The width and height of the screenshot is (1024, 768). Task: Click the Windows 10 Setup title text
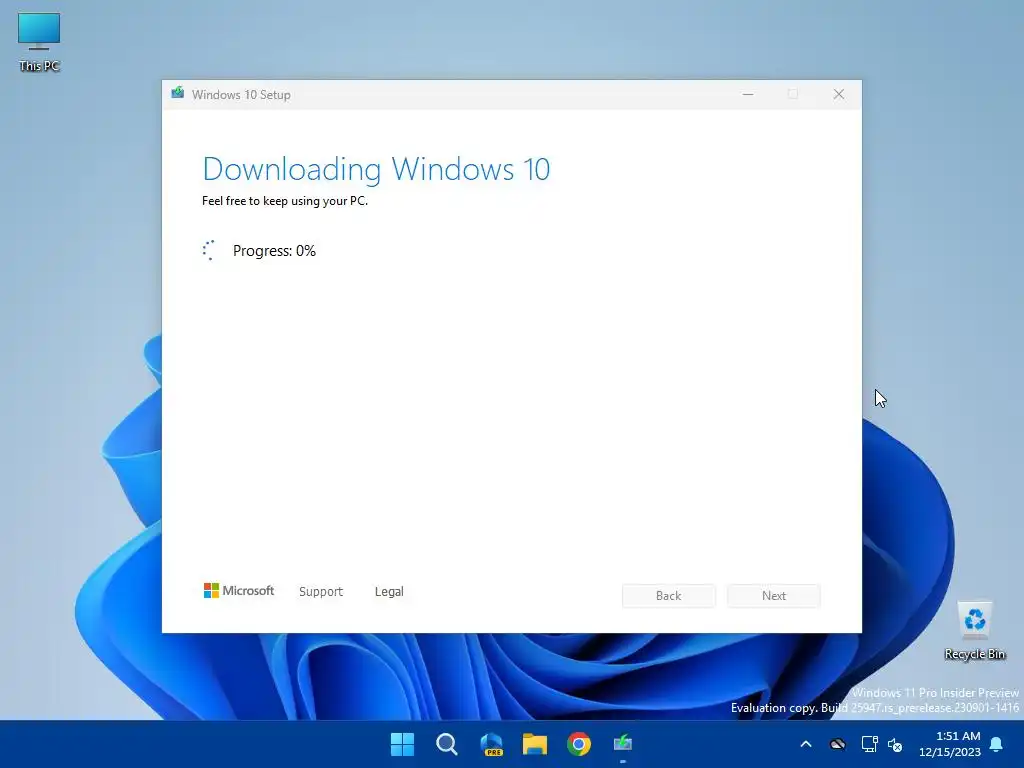pos(241,95)
